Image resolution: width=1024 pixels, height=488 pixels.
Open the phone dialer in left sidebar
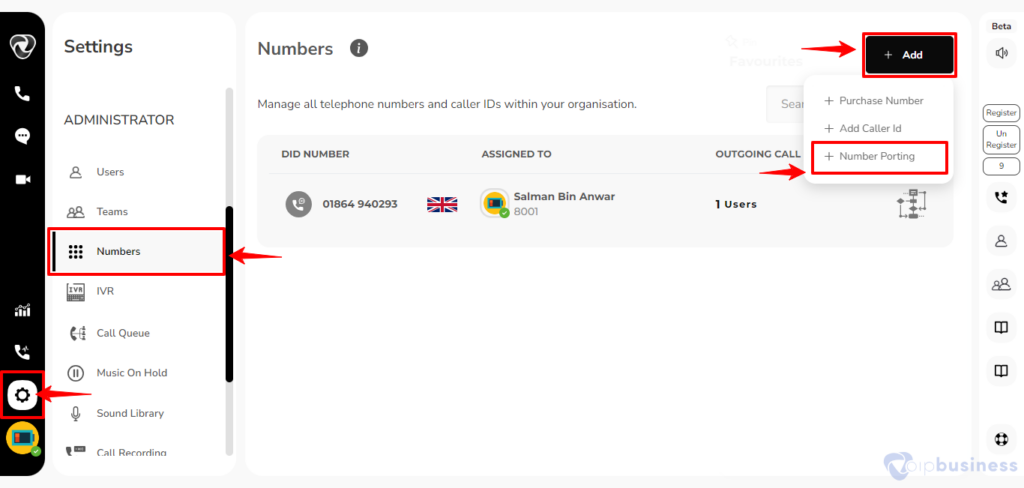click(x=22, y=93)
